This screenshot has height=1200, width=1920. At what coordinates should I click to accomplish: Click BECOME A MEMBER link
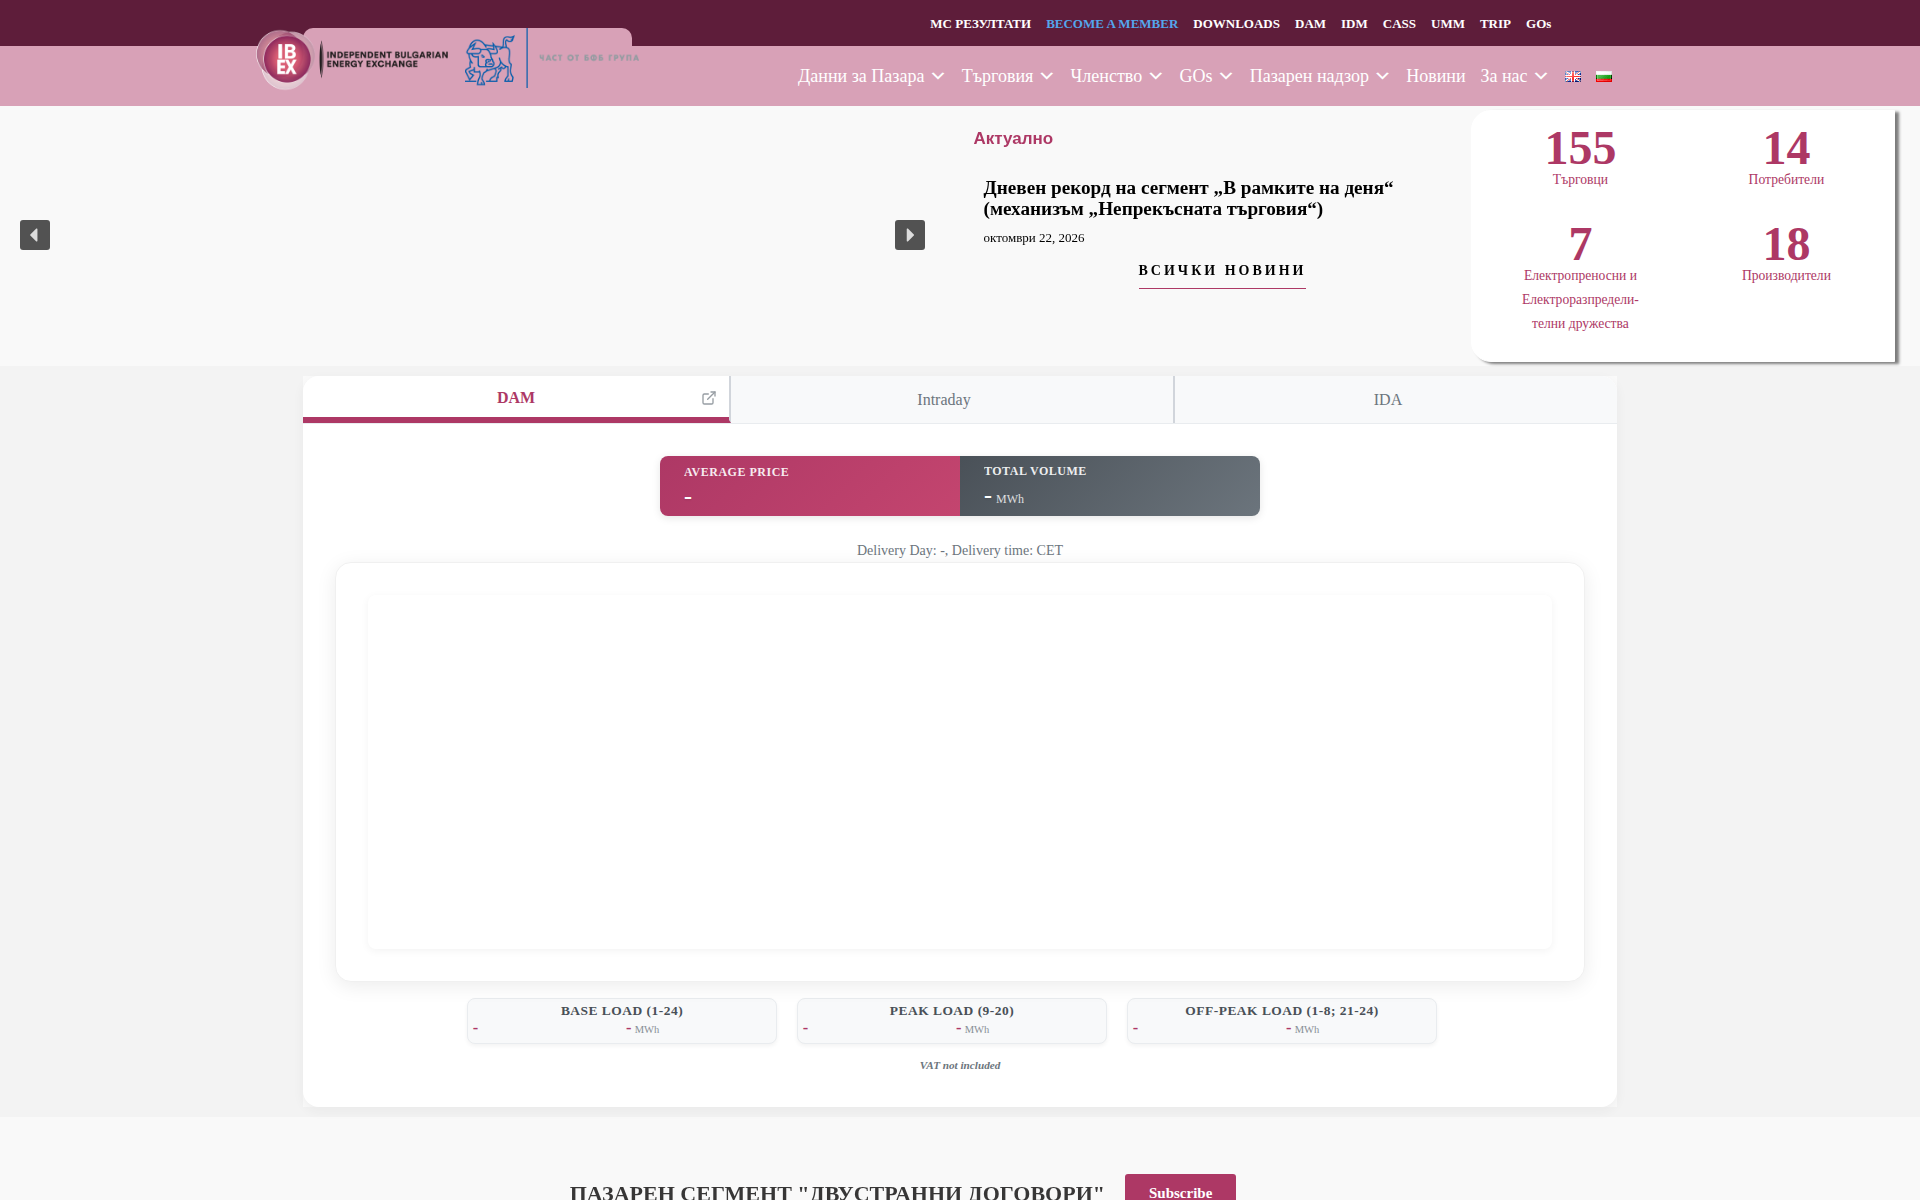pos(1112,24)
